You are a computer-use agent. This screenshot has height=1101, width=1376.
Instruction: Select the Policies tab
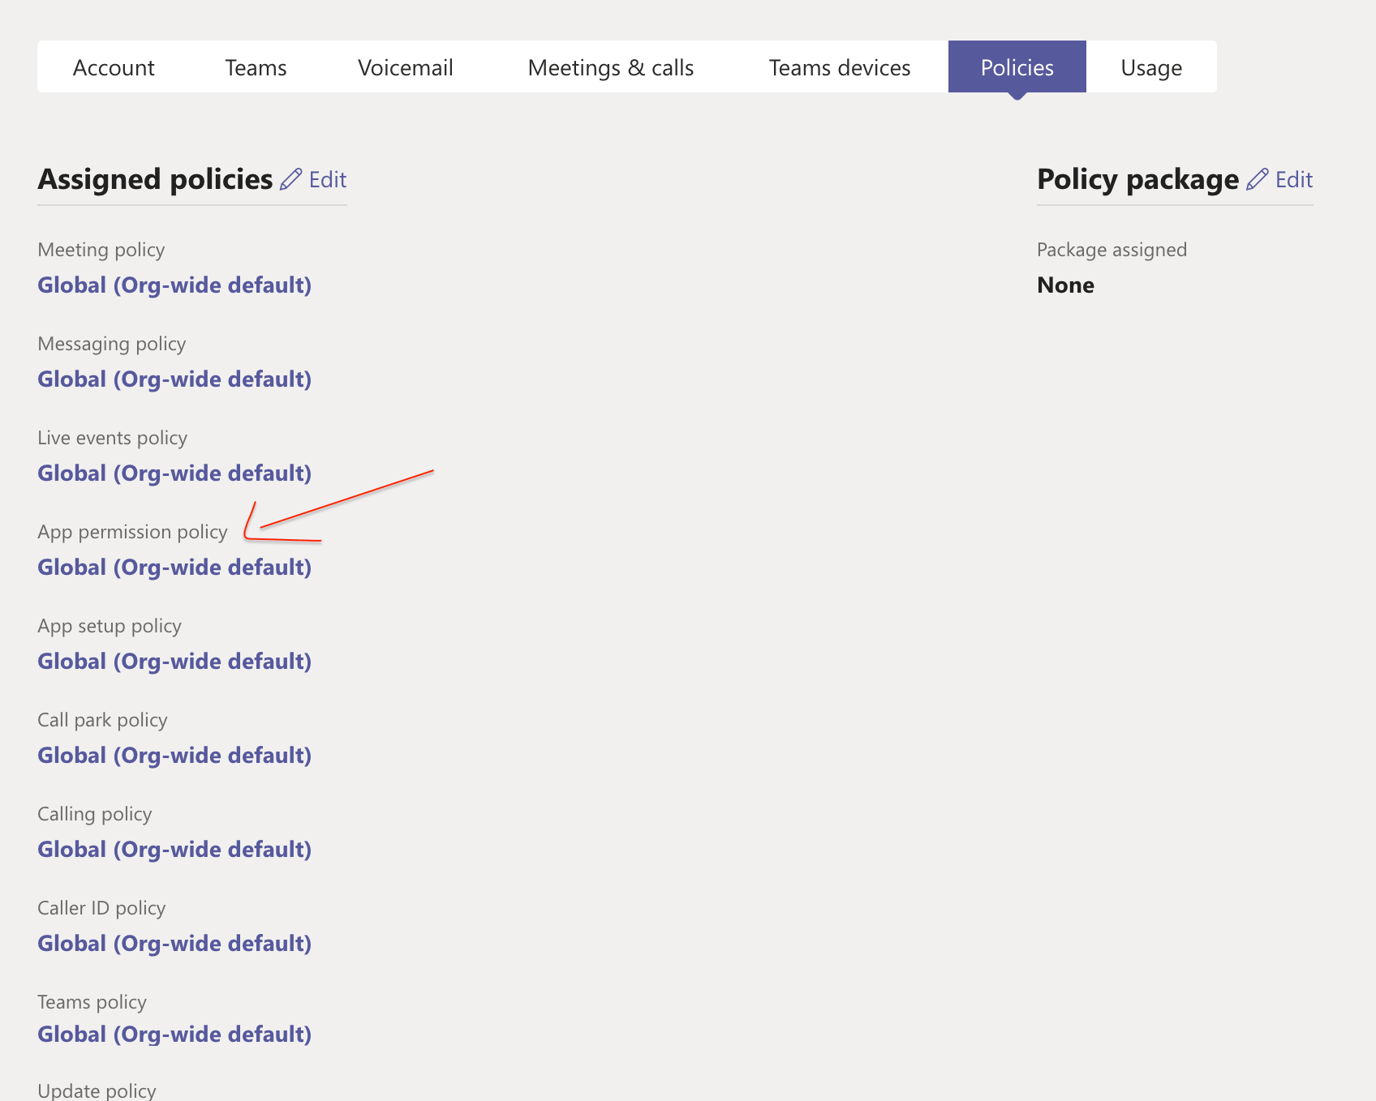pyautogui.click(x=1017, y=67)
